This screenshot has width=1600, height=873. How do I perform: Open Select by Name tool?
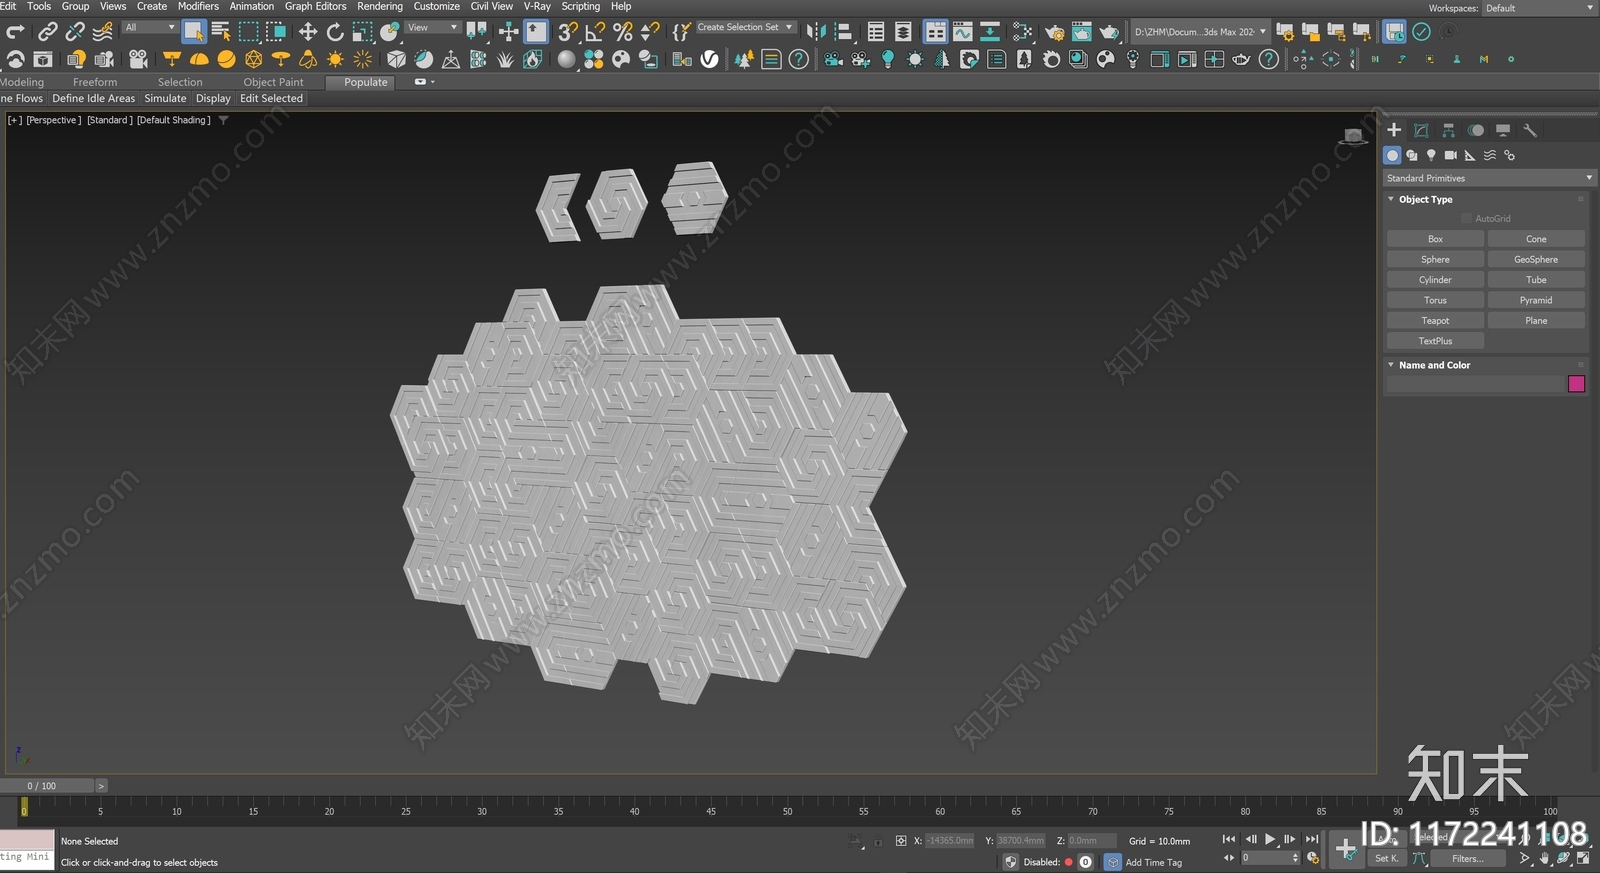221,32
